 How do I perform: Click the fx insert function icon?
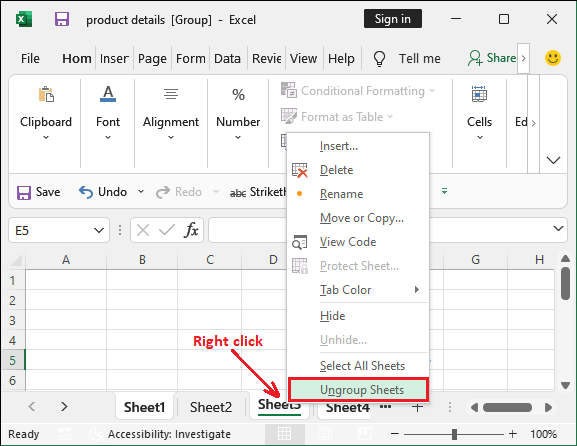pyautogui.click(x=191, y=230)
